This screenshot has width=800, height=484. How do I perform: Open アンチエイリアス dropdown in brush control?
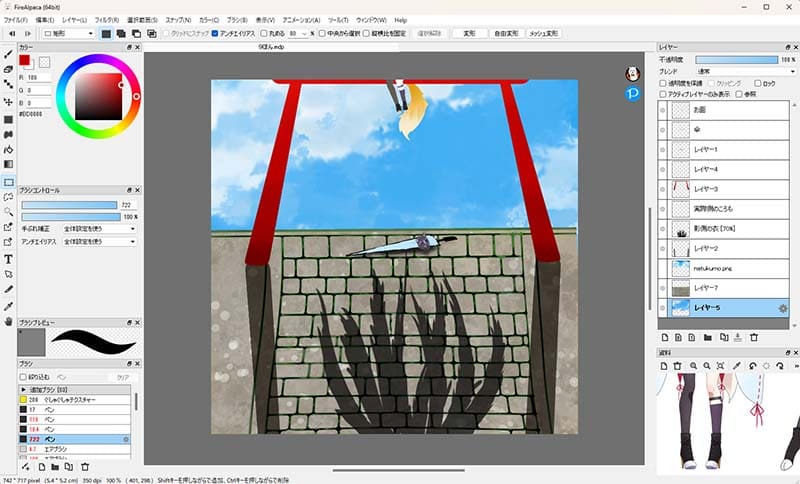(99, 242)
